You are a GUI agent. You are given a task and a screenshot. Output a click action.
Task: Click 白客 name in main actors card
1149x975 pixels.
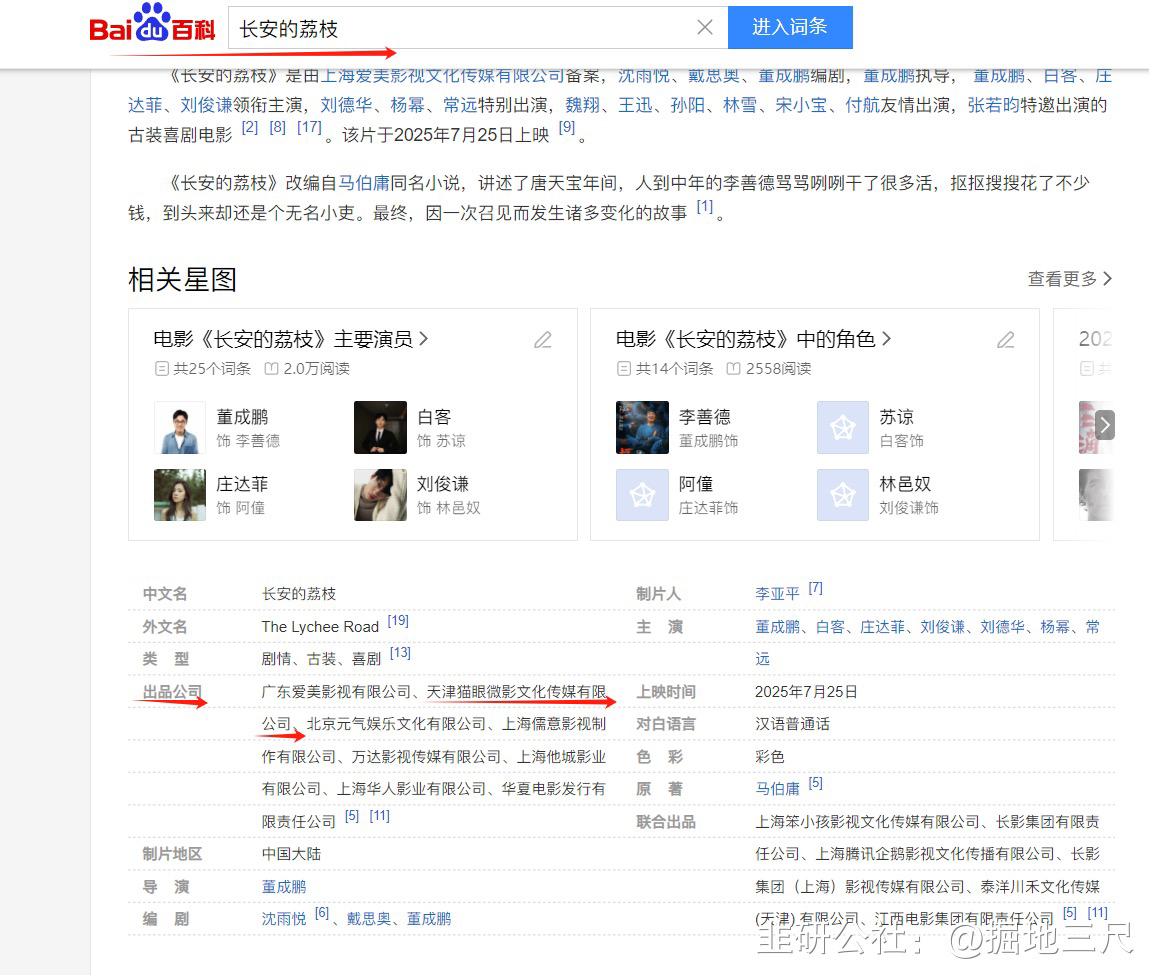(x=434, y=418)
